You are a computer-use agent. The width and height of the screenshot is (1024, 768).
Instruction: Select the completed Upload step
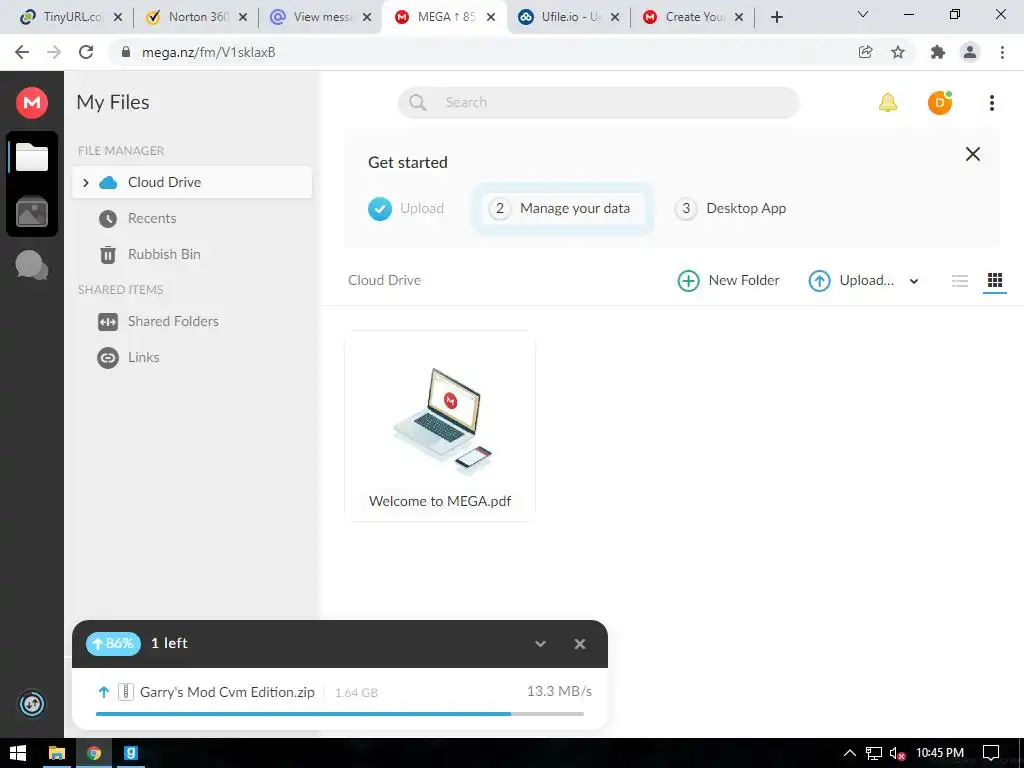click(406, 208)
